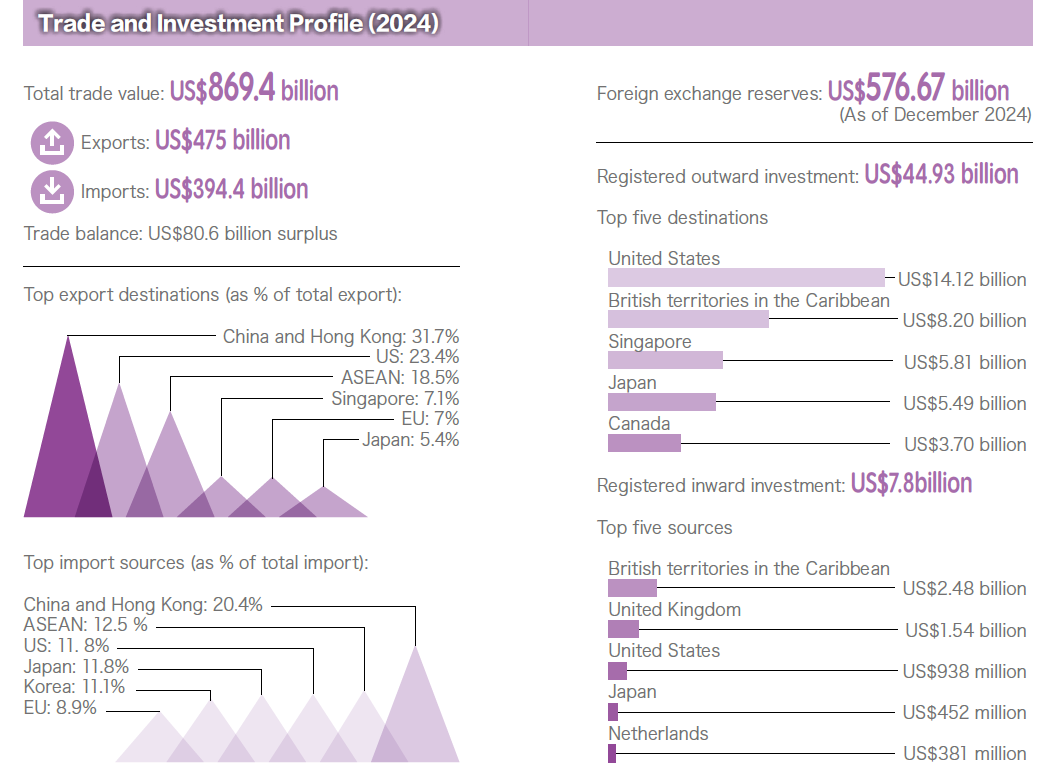Click the Imports download arrow icon
Screen dimensions: 1052x772
(51, 190)
